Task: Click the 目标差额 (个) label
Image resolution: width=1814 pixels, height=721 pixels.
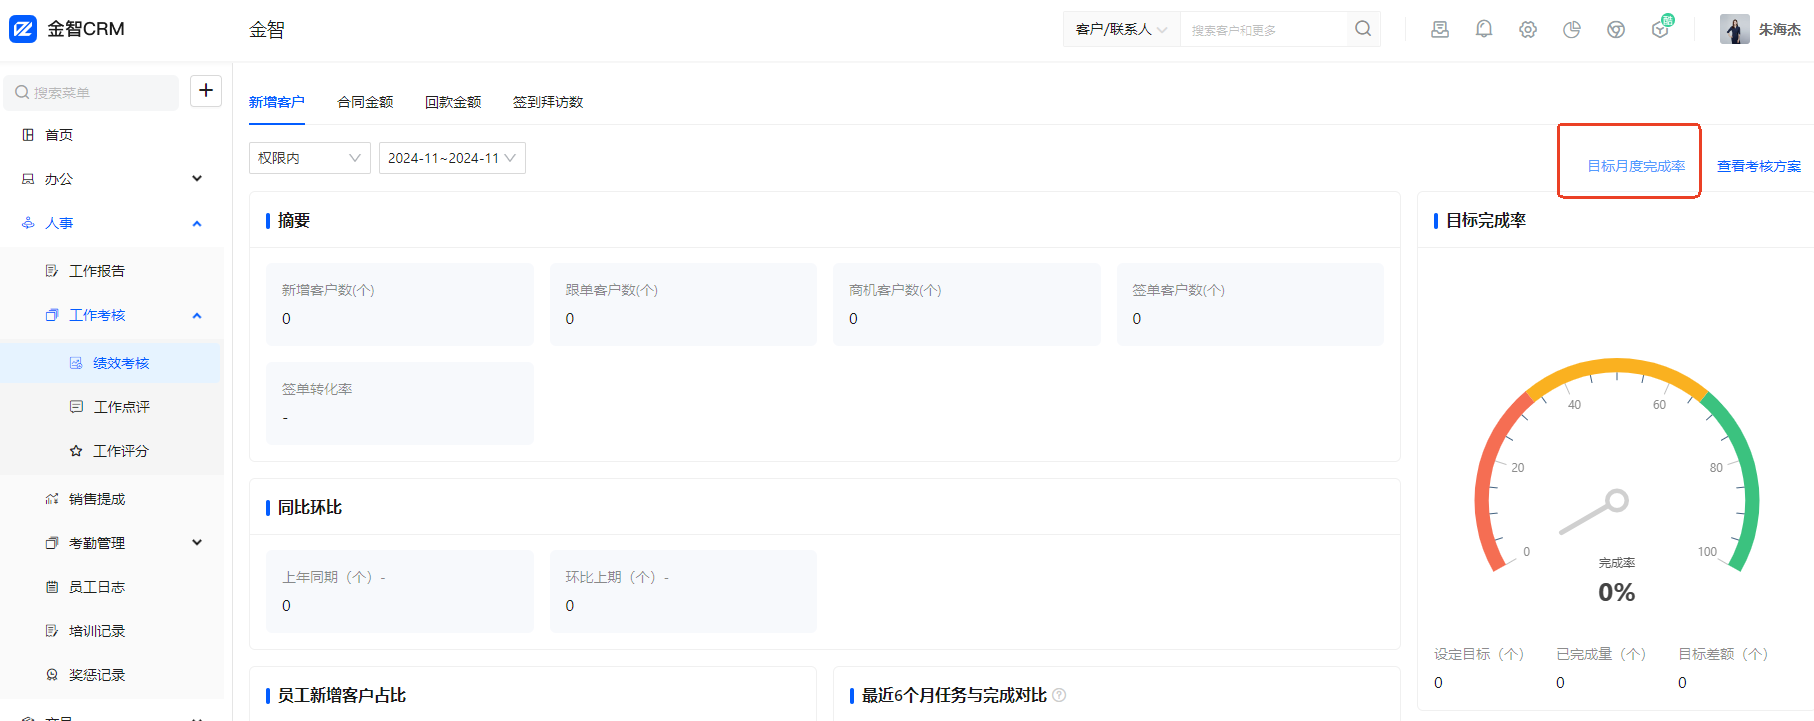Action: [x=1723, y=654]
